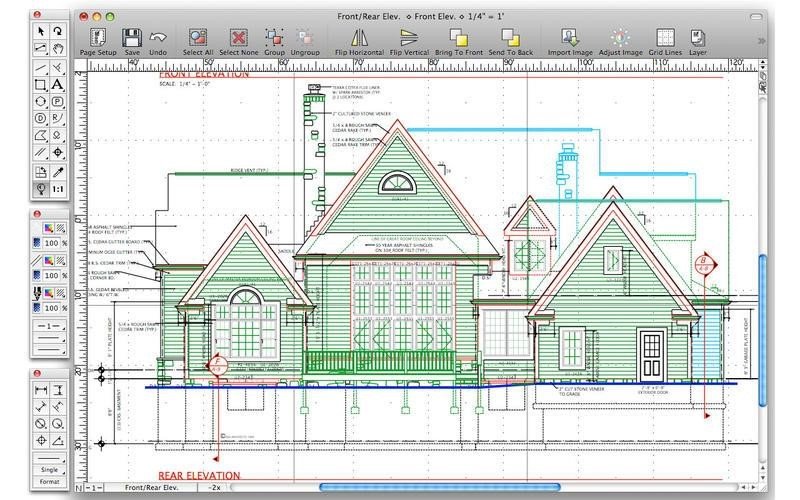Open the Front/Rear Elev. sheet selector
800x500 pixels.
click(x=152, y=487)
